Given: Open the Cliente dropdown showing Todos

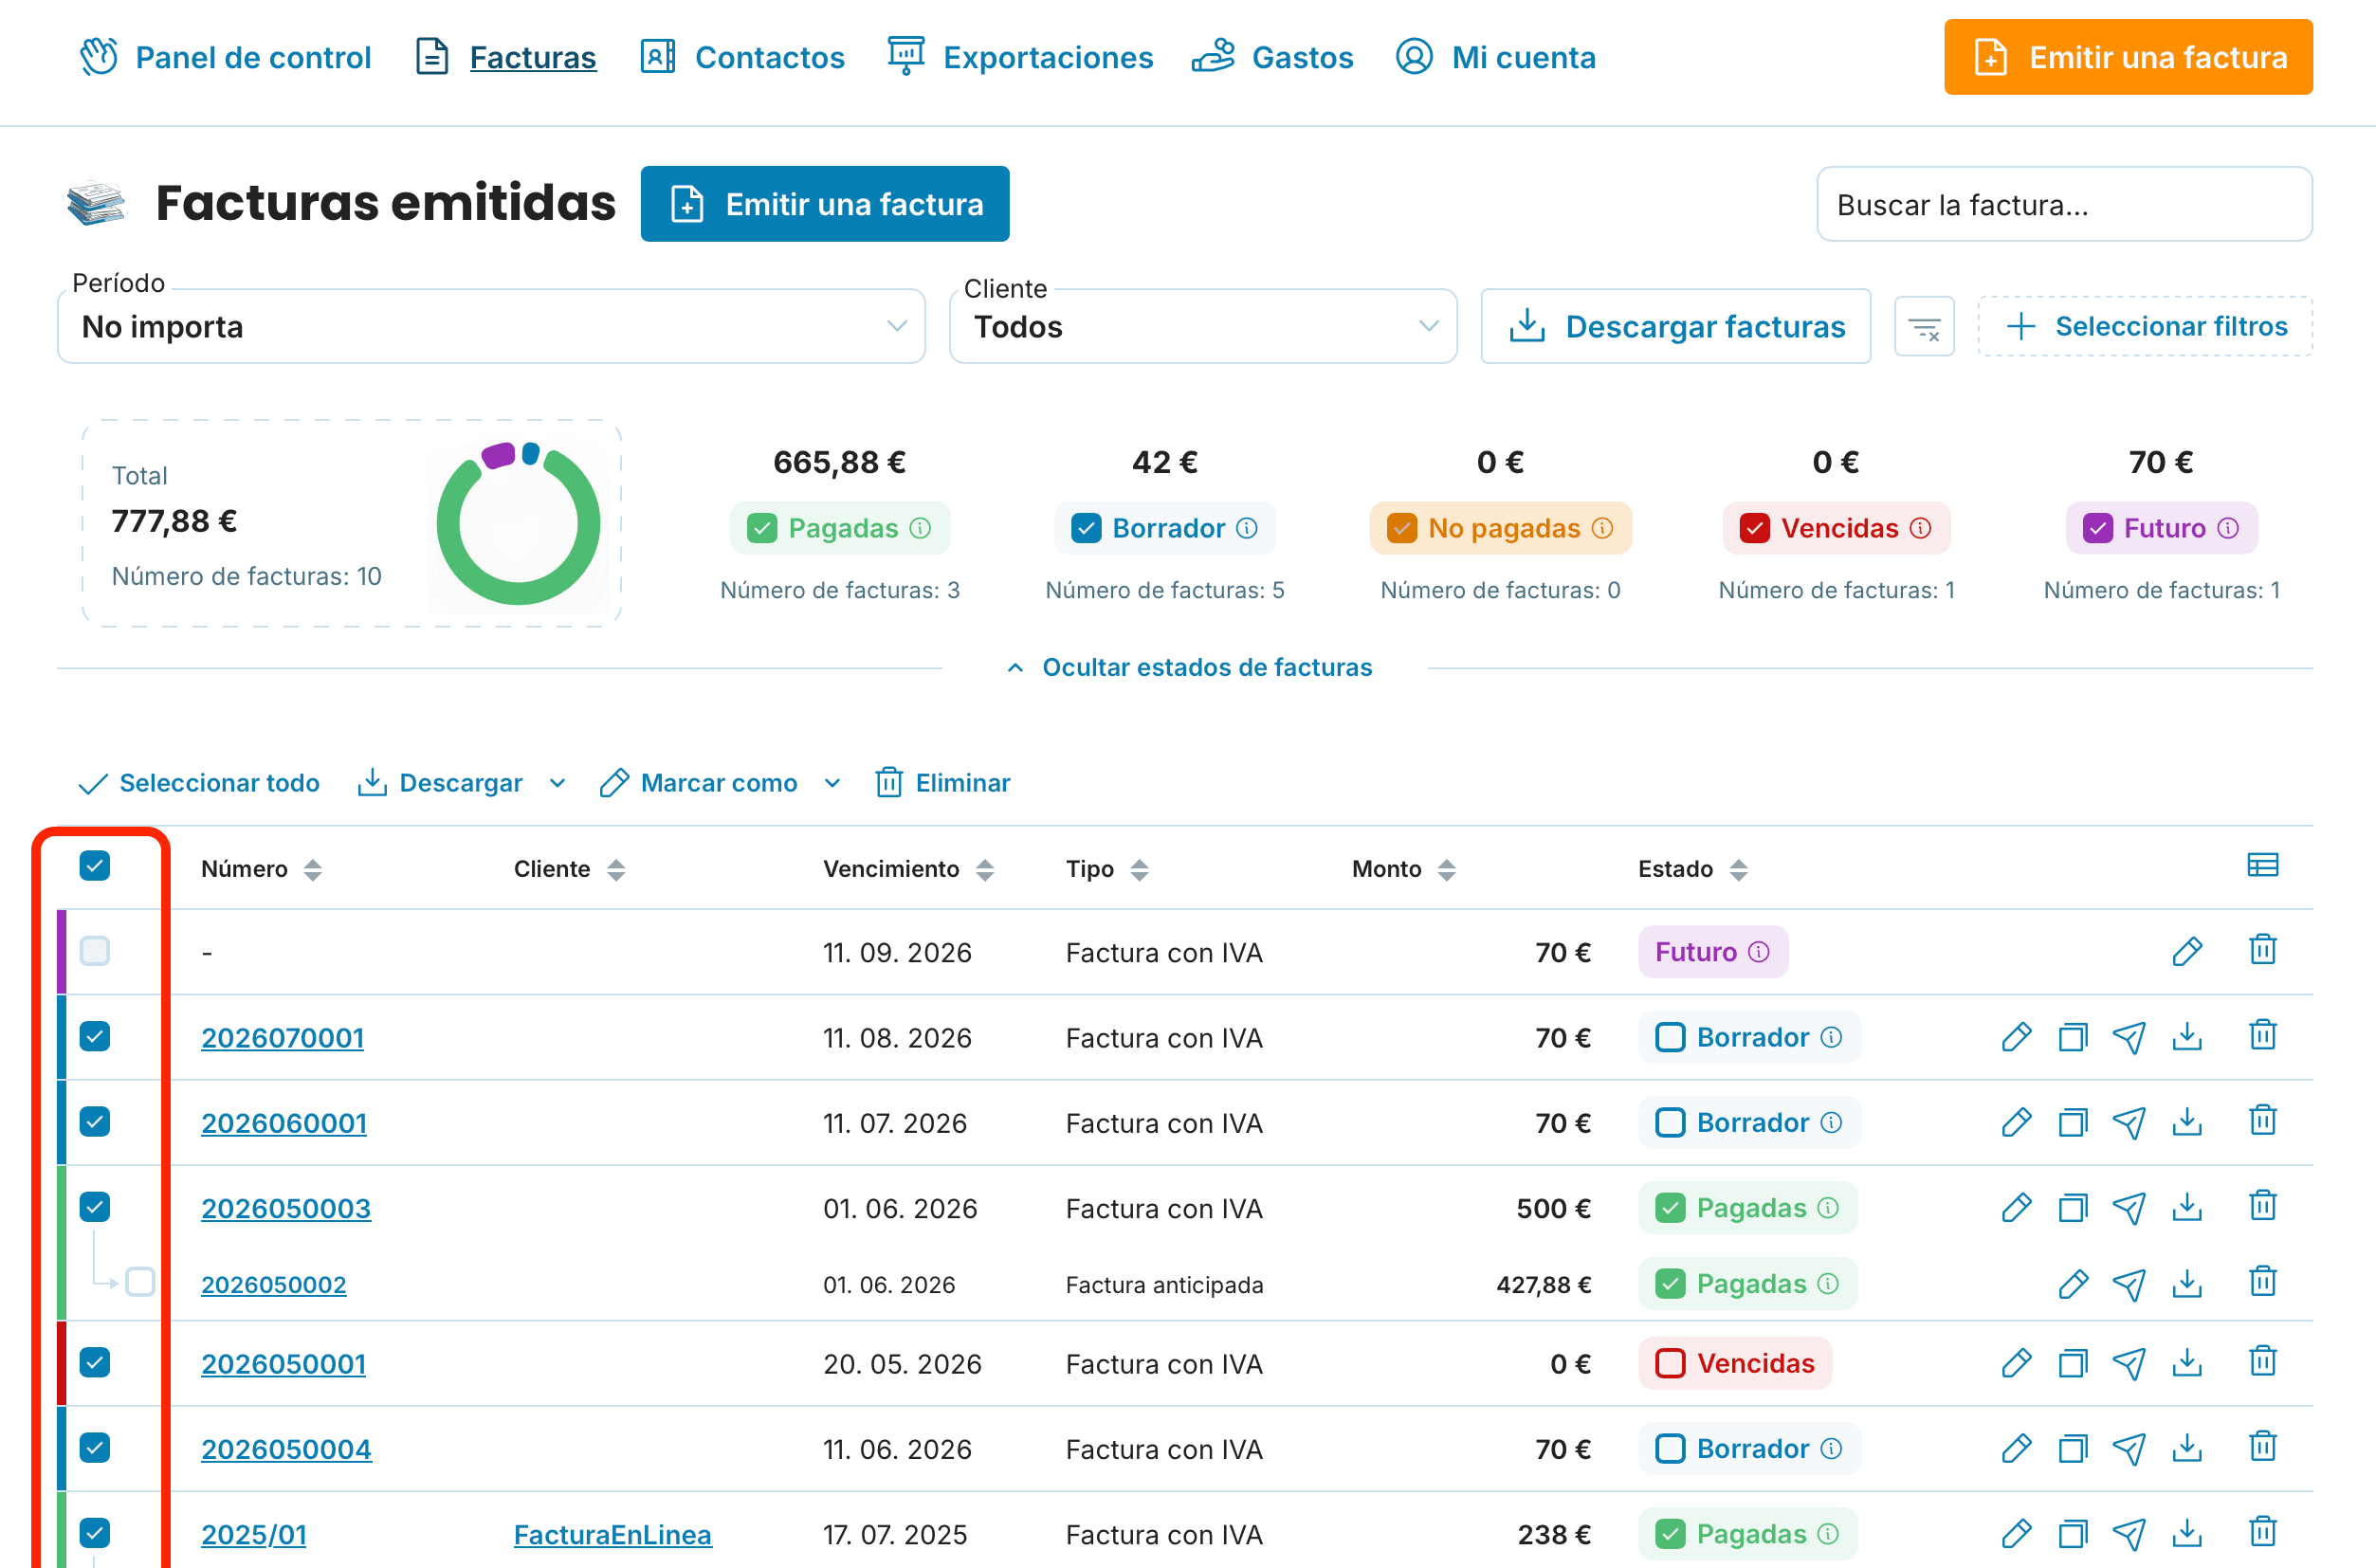Looking at the screenshot, I should [1203, 327].
